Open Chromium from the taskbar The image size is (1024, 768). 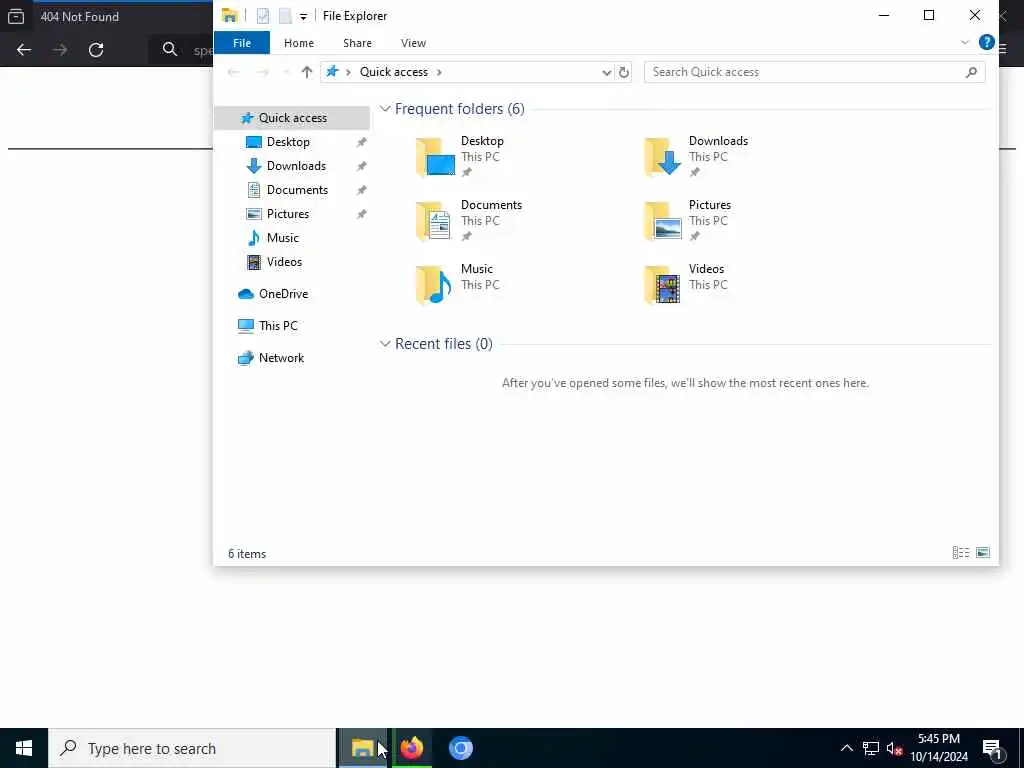point(460,748)
